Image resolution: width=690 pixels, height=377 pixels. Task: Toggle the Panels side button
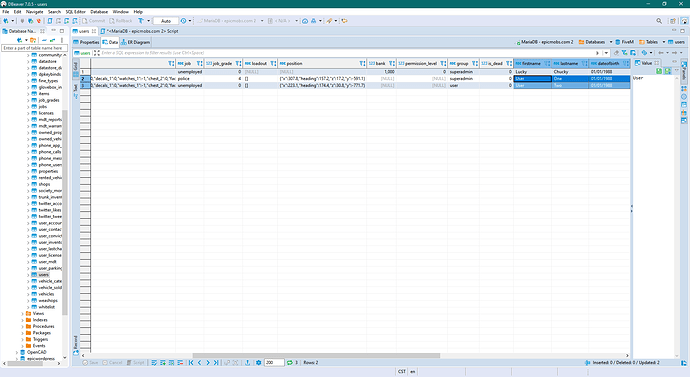click(x=684, y=70)
